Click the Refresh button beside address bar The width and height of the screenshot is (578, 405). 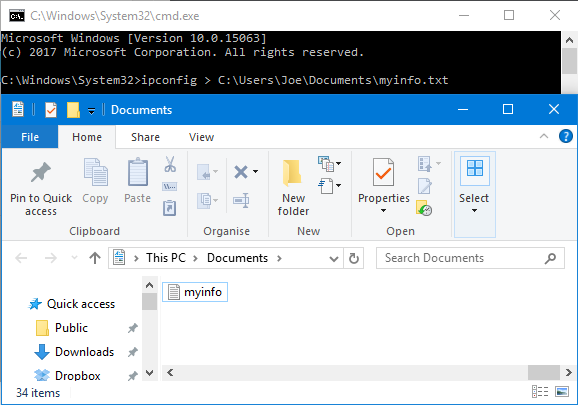[x=354, y=258]
